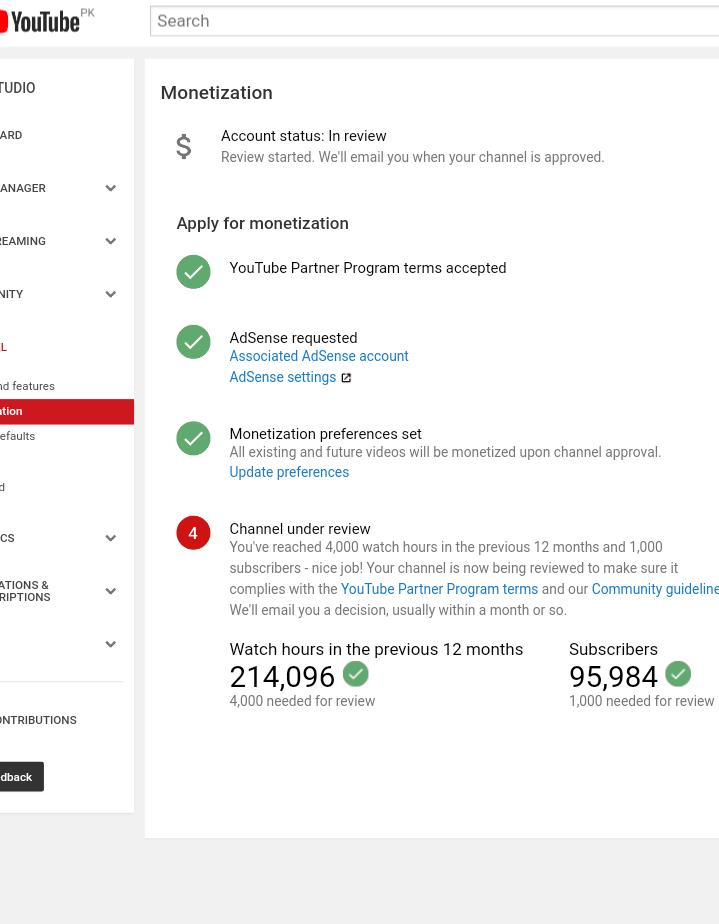The width and height of the screenshot is (719, 924).
Task: Click the 'Subscribers' label
Action: point(613,649)
